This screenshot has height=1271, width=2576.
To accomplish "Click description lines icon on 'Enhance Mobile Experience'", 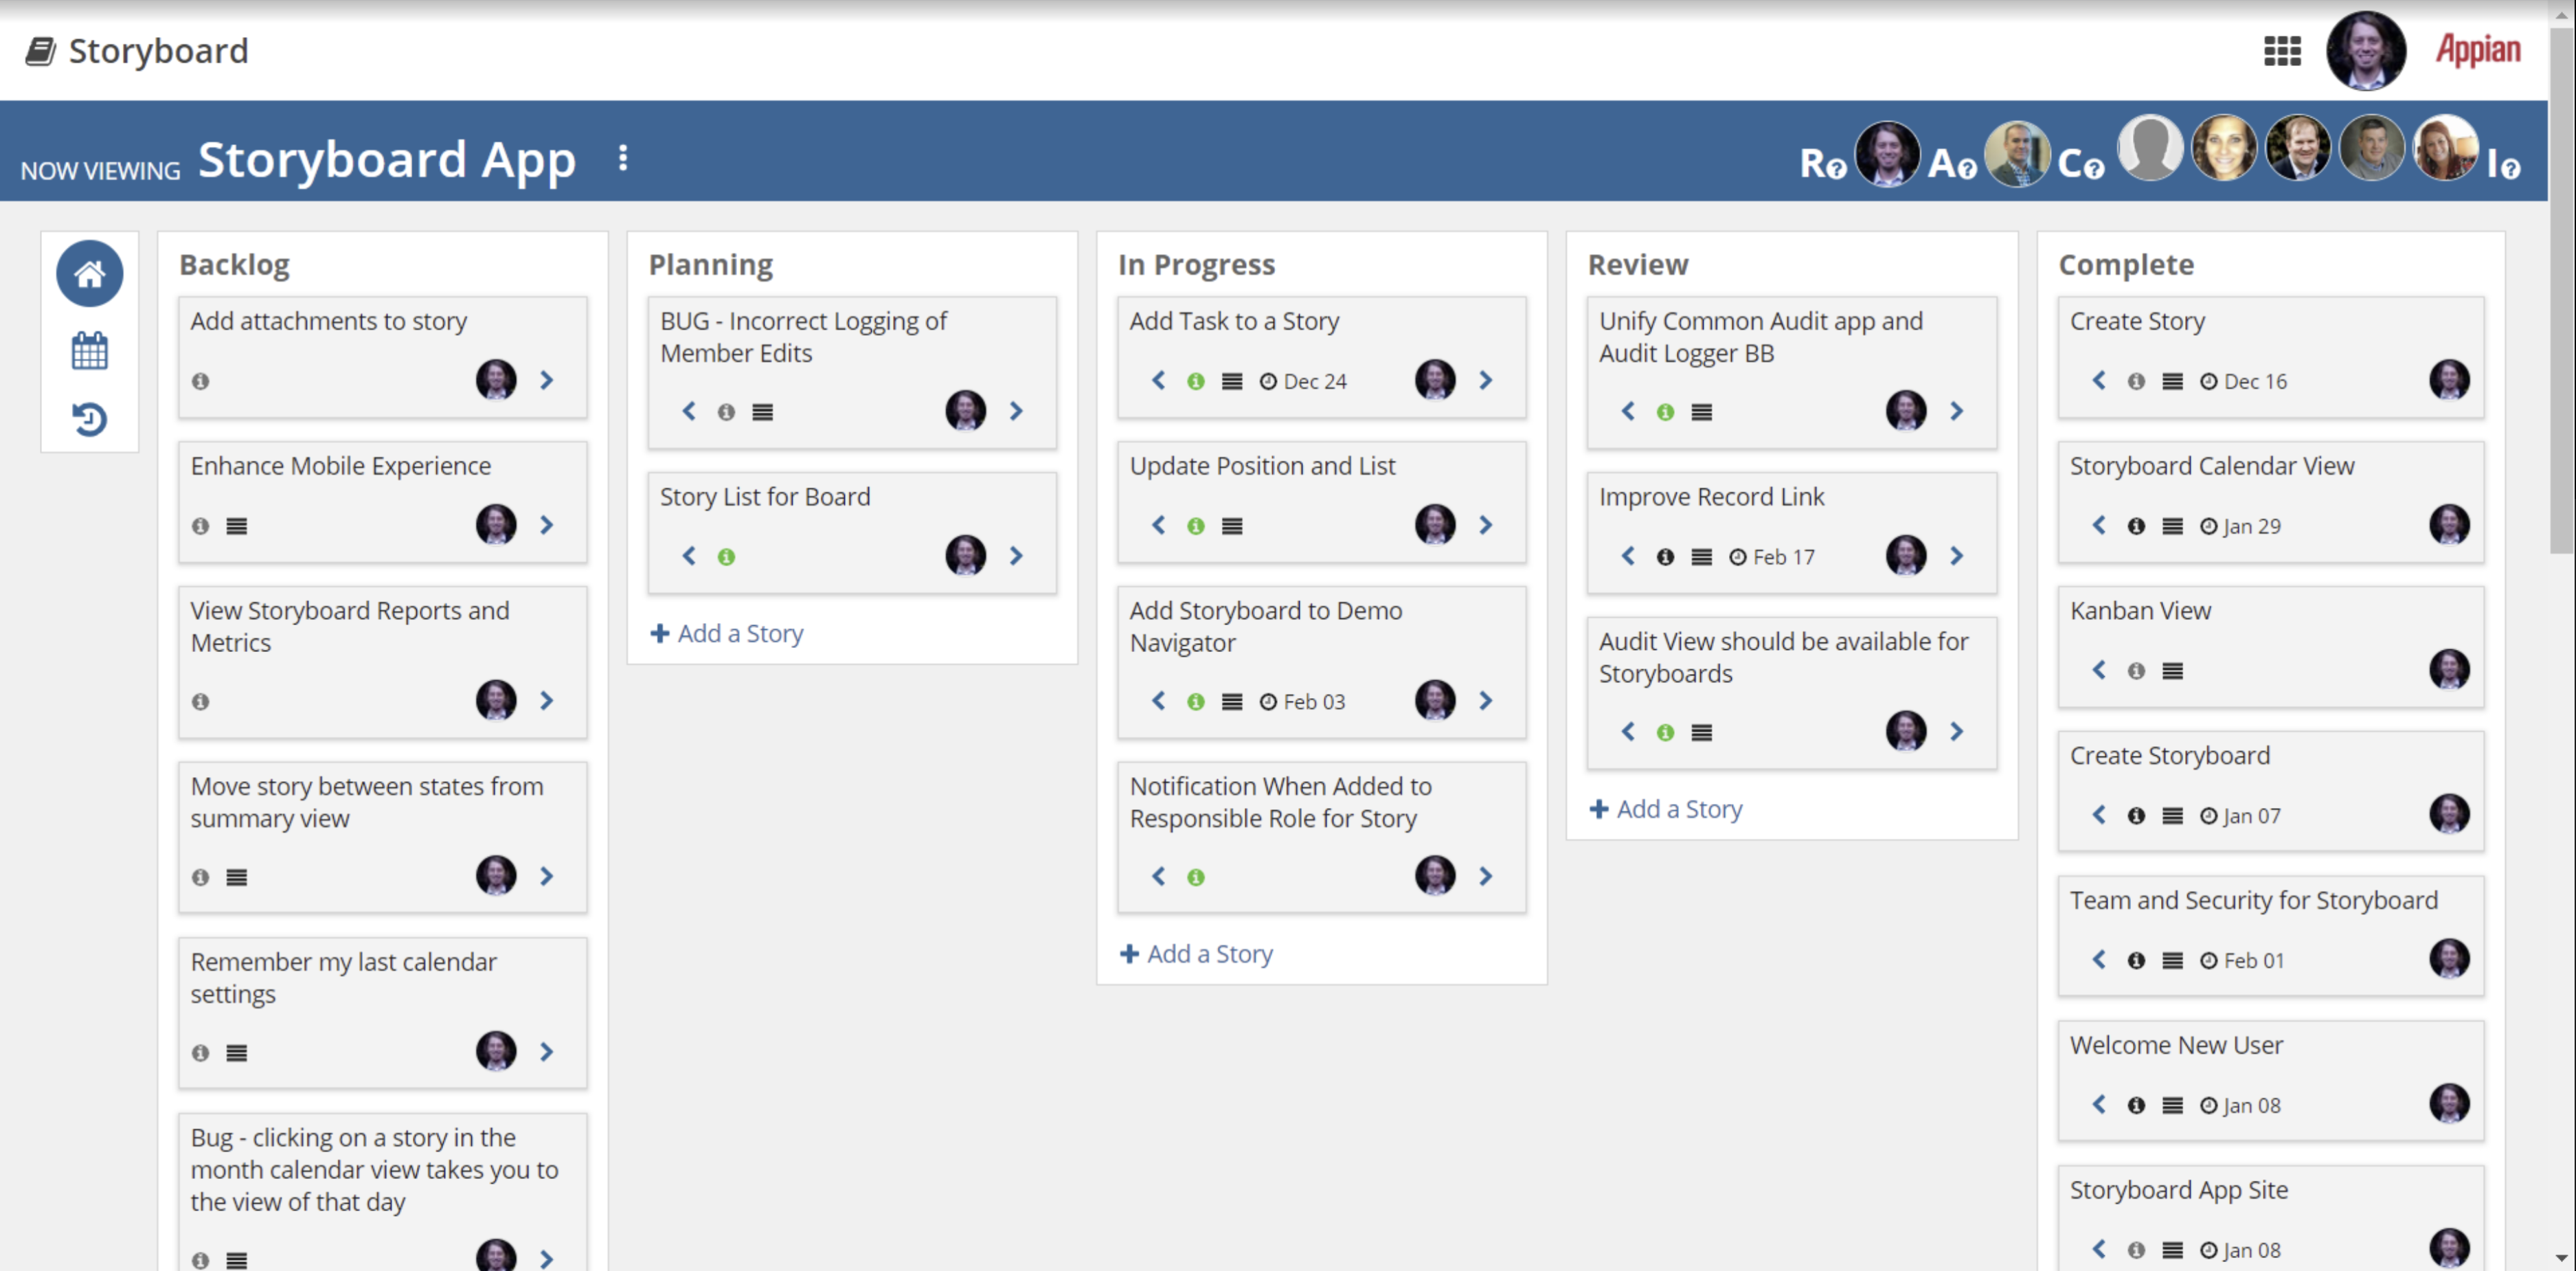I will point(236,526).
